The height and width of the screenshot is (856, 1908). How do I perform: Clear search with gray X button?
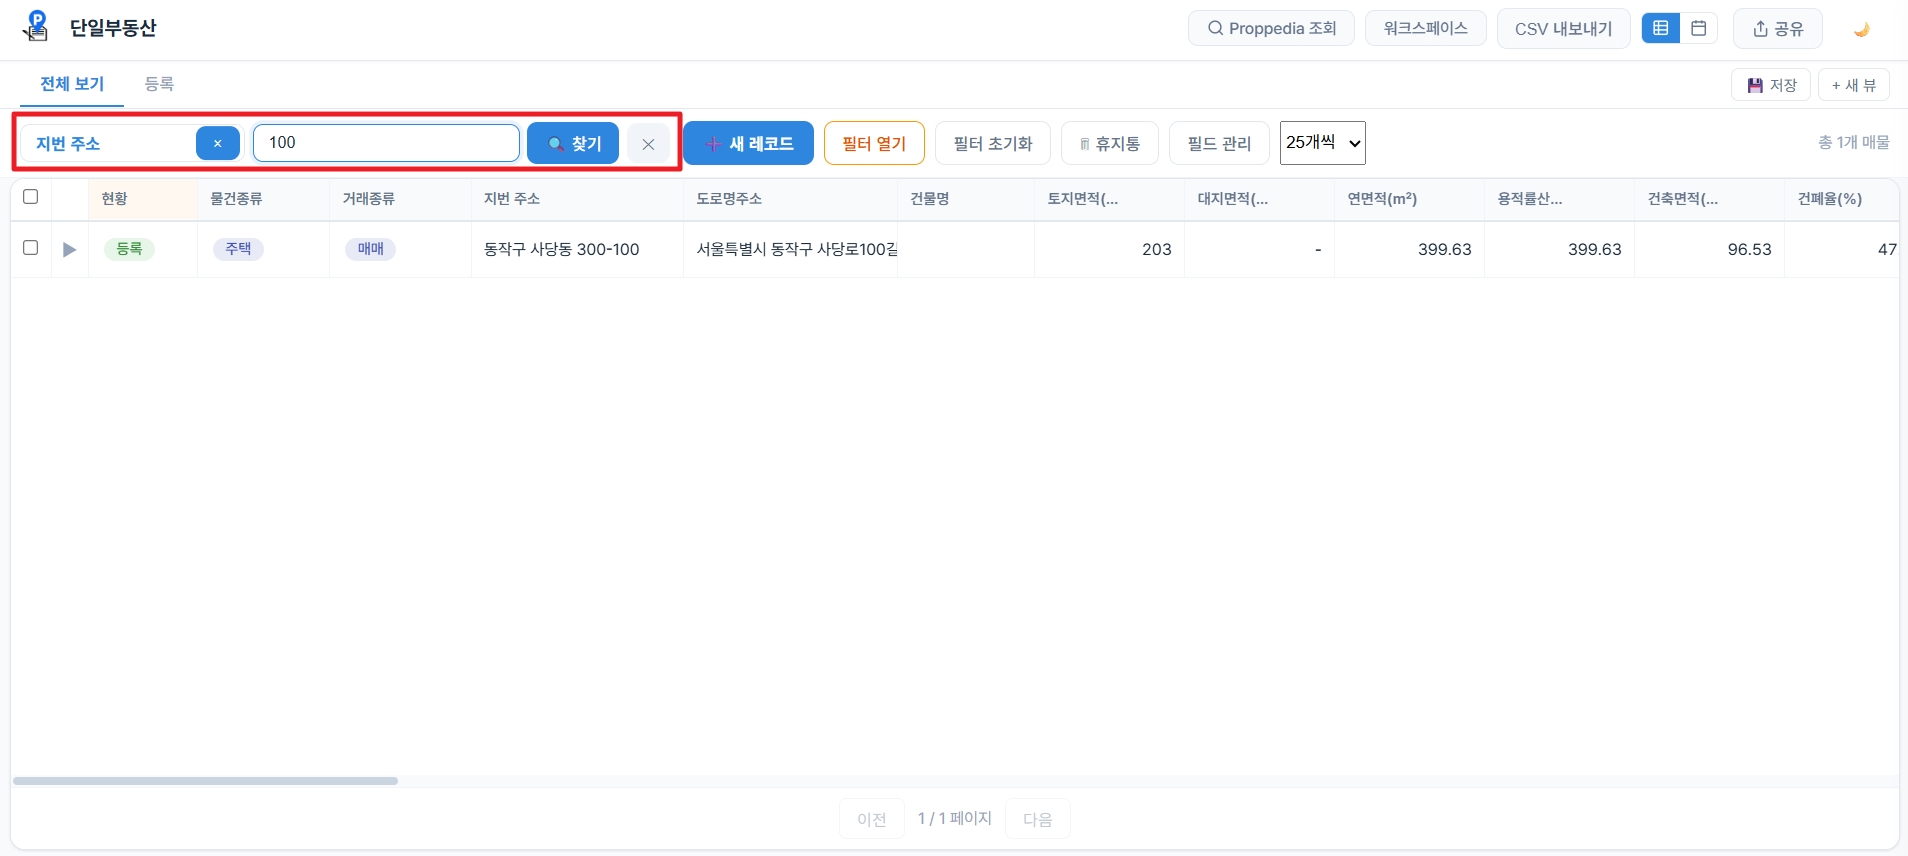coord(648,144)
